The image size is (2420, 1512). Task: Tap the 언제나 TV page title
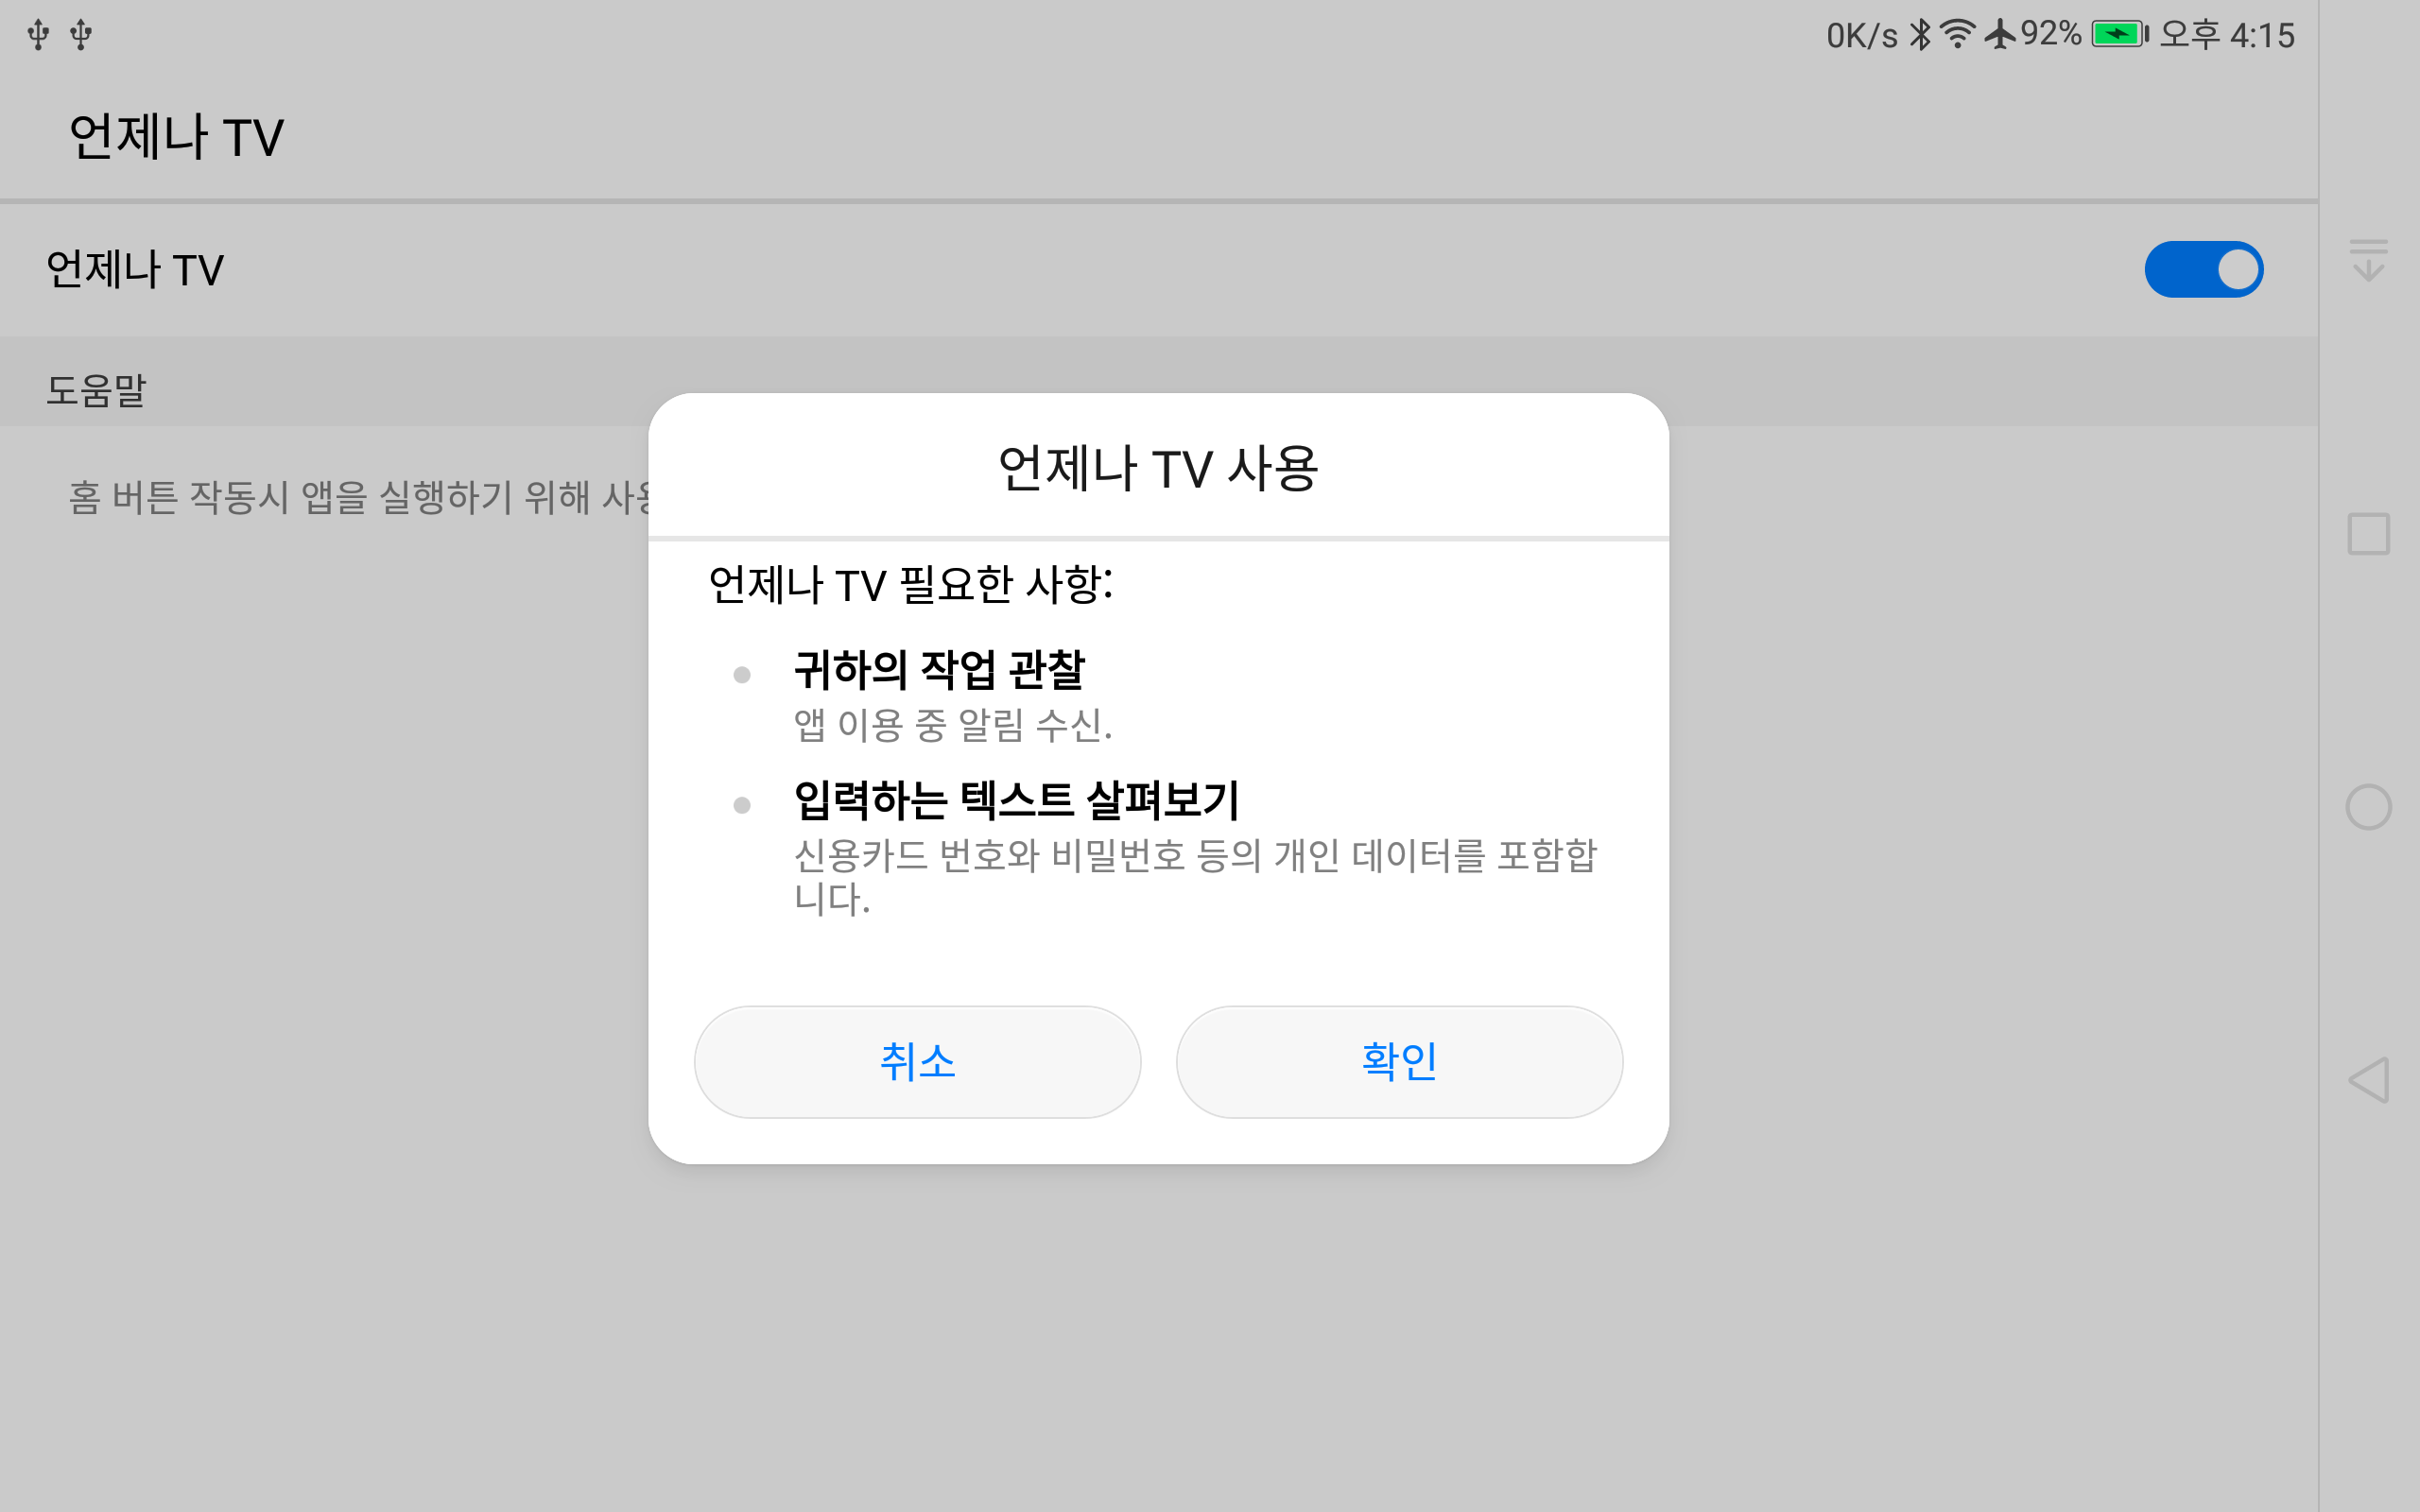coord(176,137)
